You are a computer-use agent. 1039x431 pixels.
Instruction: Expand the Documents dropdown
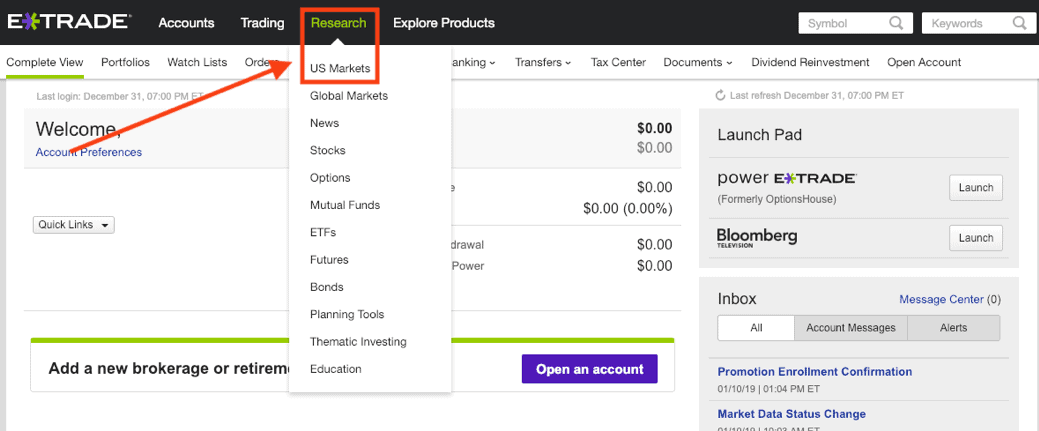[698, 62]
